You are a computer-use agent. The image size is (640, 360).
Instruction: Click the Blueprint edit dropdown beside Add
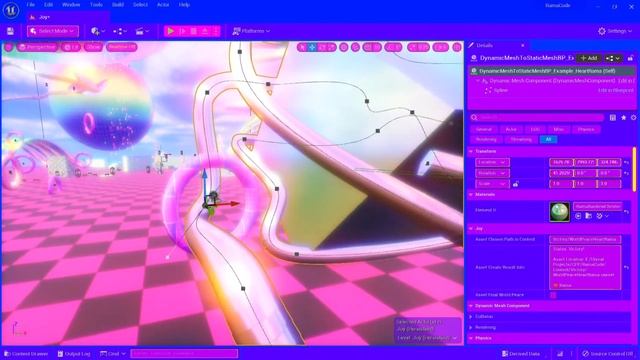613,58
